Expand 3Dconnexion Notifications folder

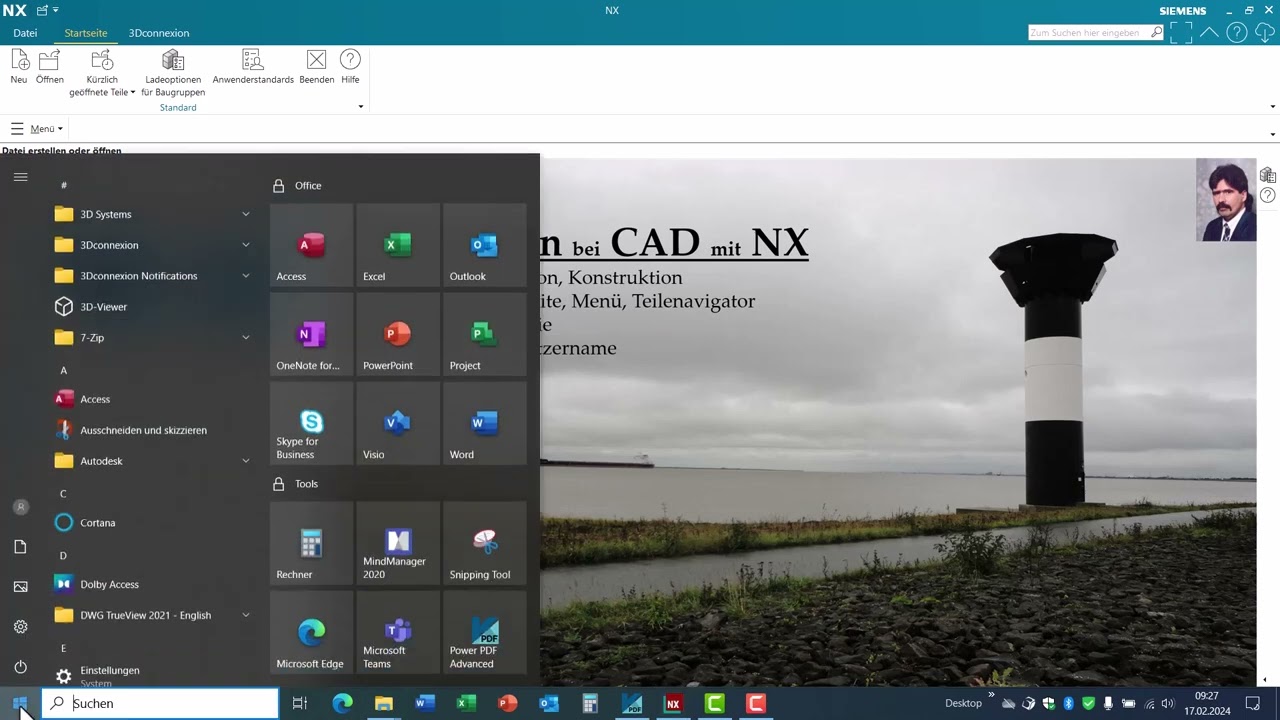click(153, 276)
